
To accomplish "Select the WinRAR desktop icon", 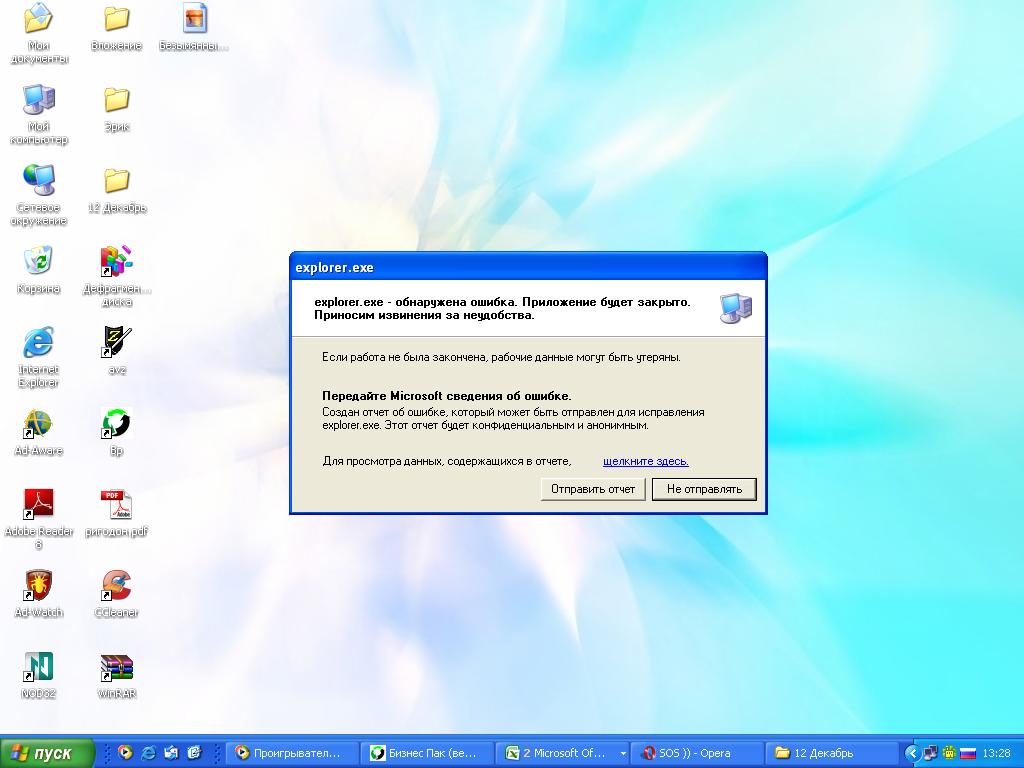I will point(116,667).
